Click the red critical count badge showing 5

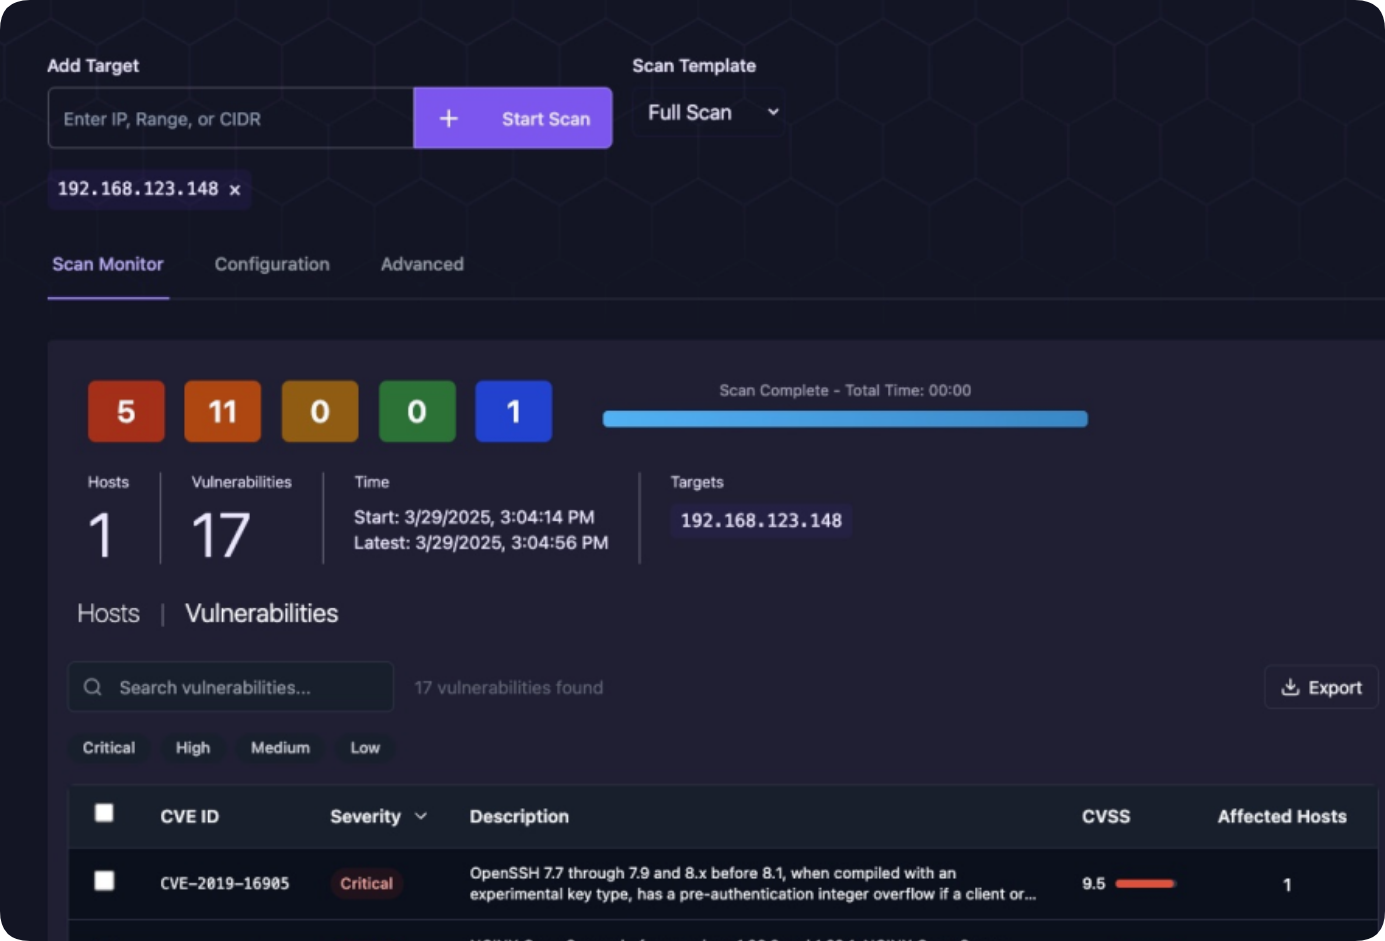126,411
